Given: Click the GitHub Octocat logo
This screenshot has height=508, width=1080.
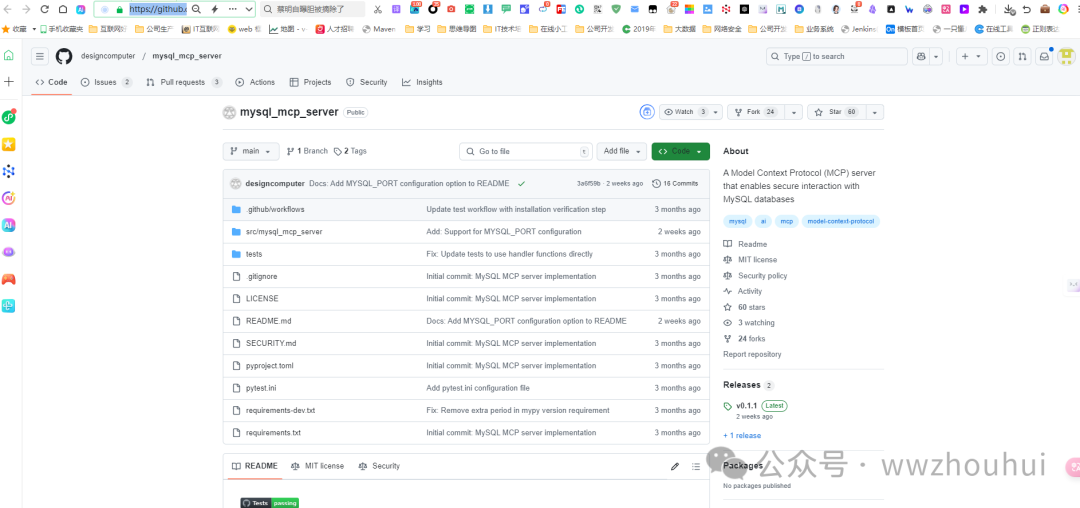Looking at the screenshot, I should (64, 56).
